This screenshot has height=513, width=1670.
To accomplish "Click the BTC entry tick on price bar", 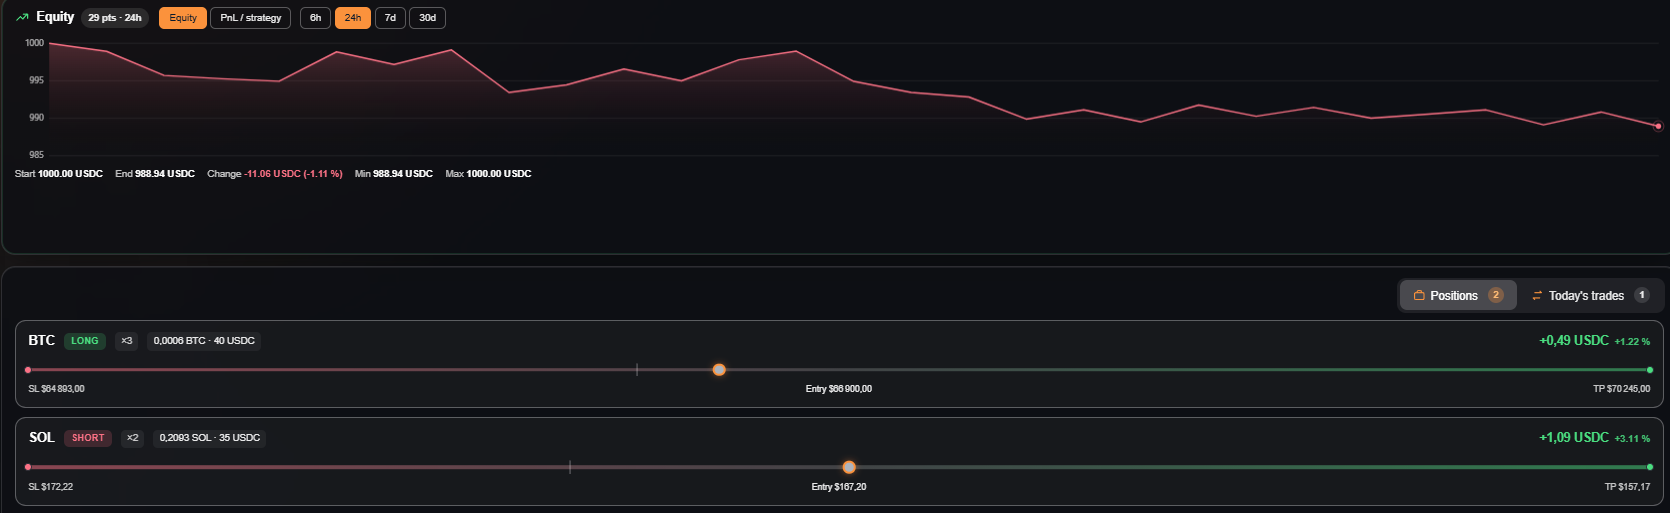I will [x=637, y=370].
